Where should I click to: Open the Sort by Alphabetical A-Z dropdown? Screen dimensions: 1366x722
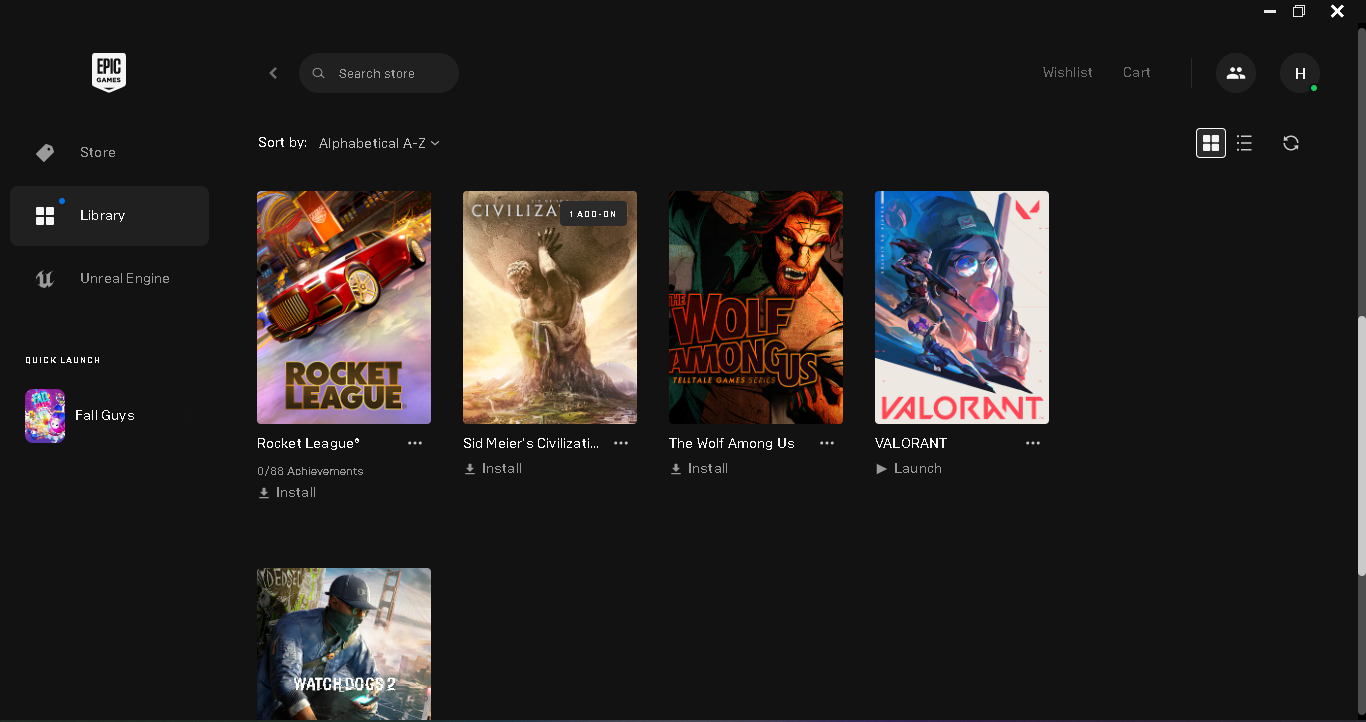tap(379, 143)
